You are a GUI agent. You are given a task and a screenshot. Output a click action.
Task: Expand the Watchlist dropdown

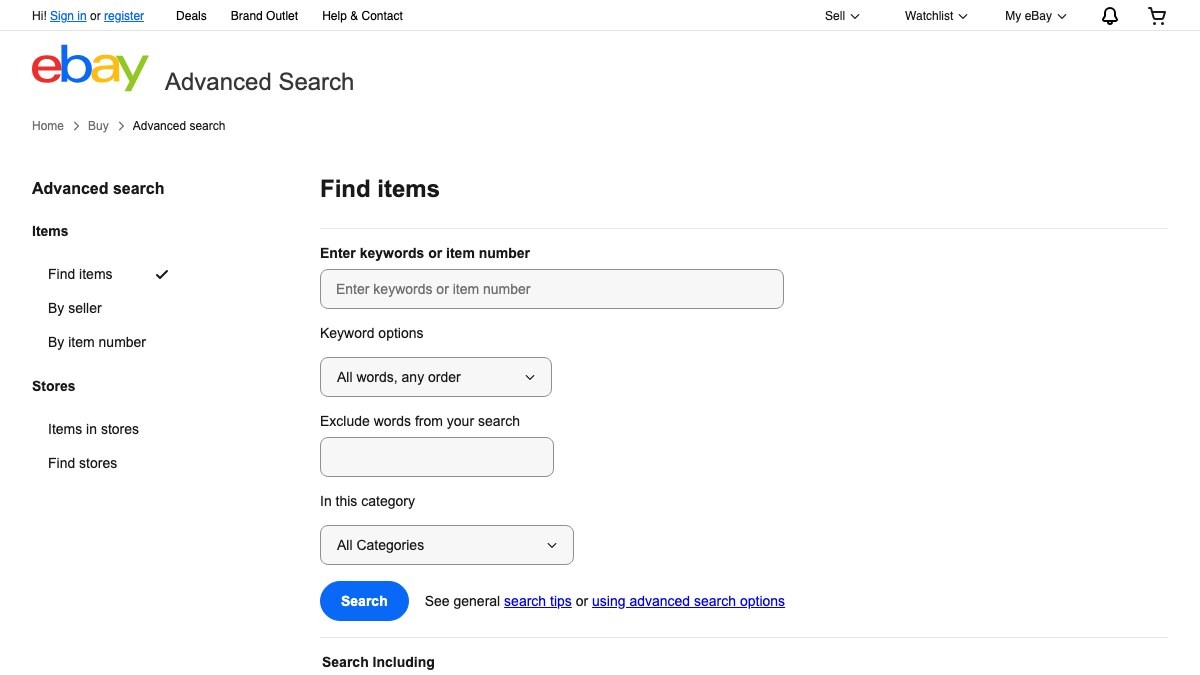tap(936, 16)
